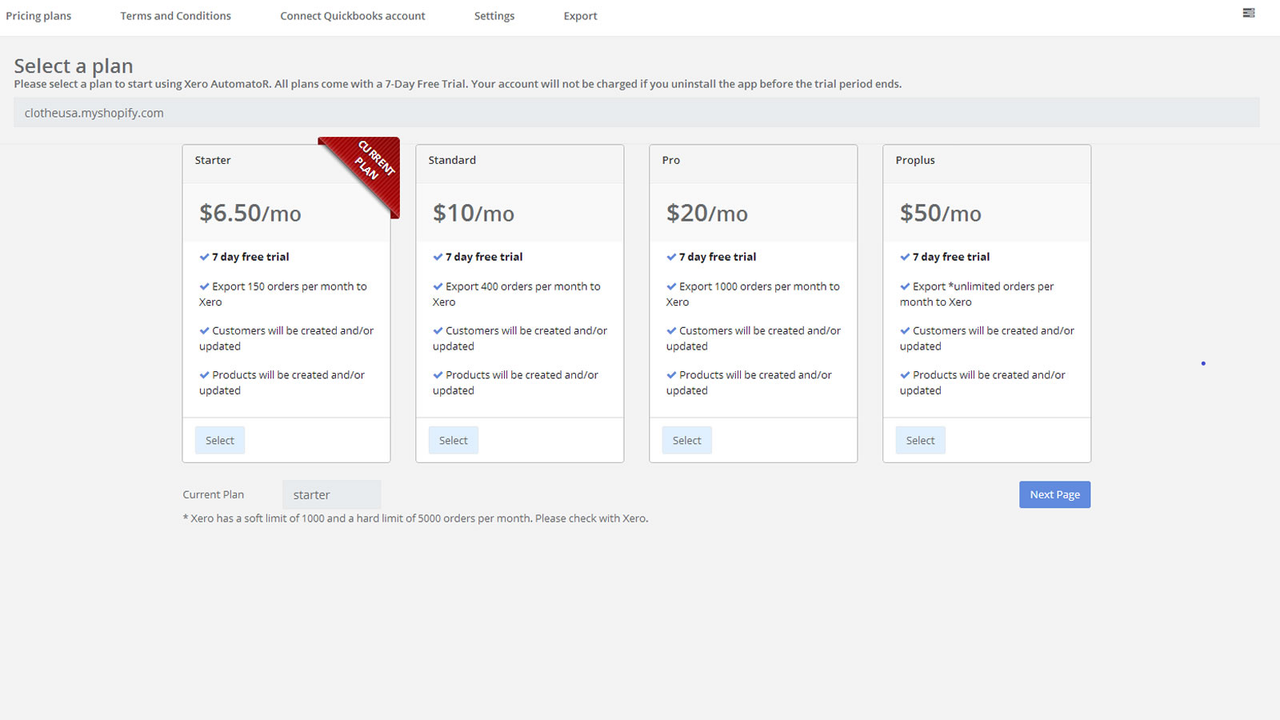The image size is (1280, 720).
Task: Open the Pricing plans menu item
Action: click(38, 16)
